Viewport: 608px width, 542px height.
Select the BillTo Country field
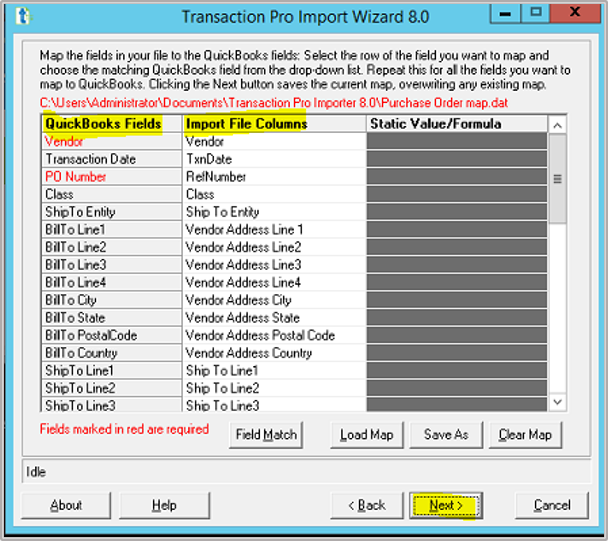click(x=111, y=353)
